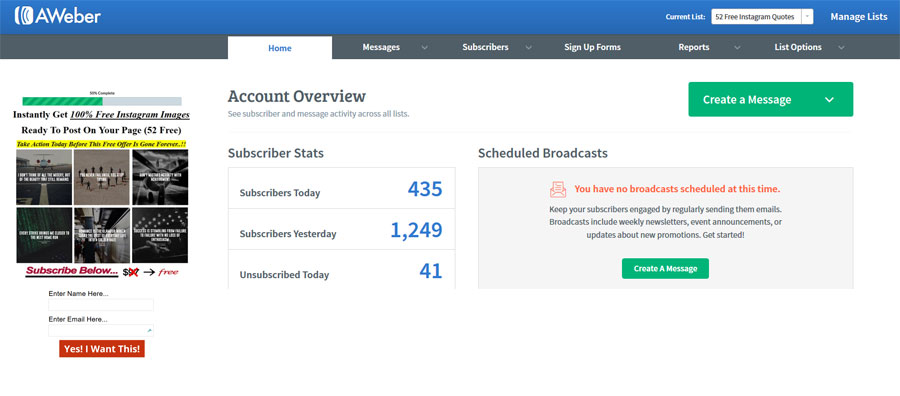The height and width of the screenshot is (396, 900).
Task: Open the Subscribers menu
Action: (485, 47)
